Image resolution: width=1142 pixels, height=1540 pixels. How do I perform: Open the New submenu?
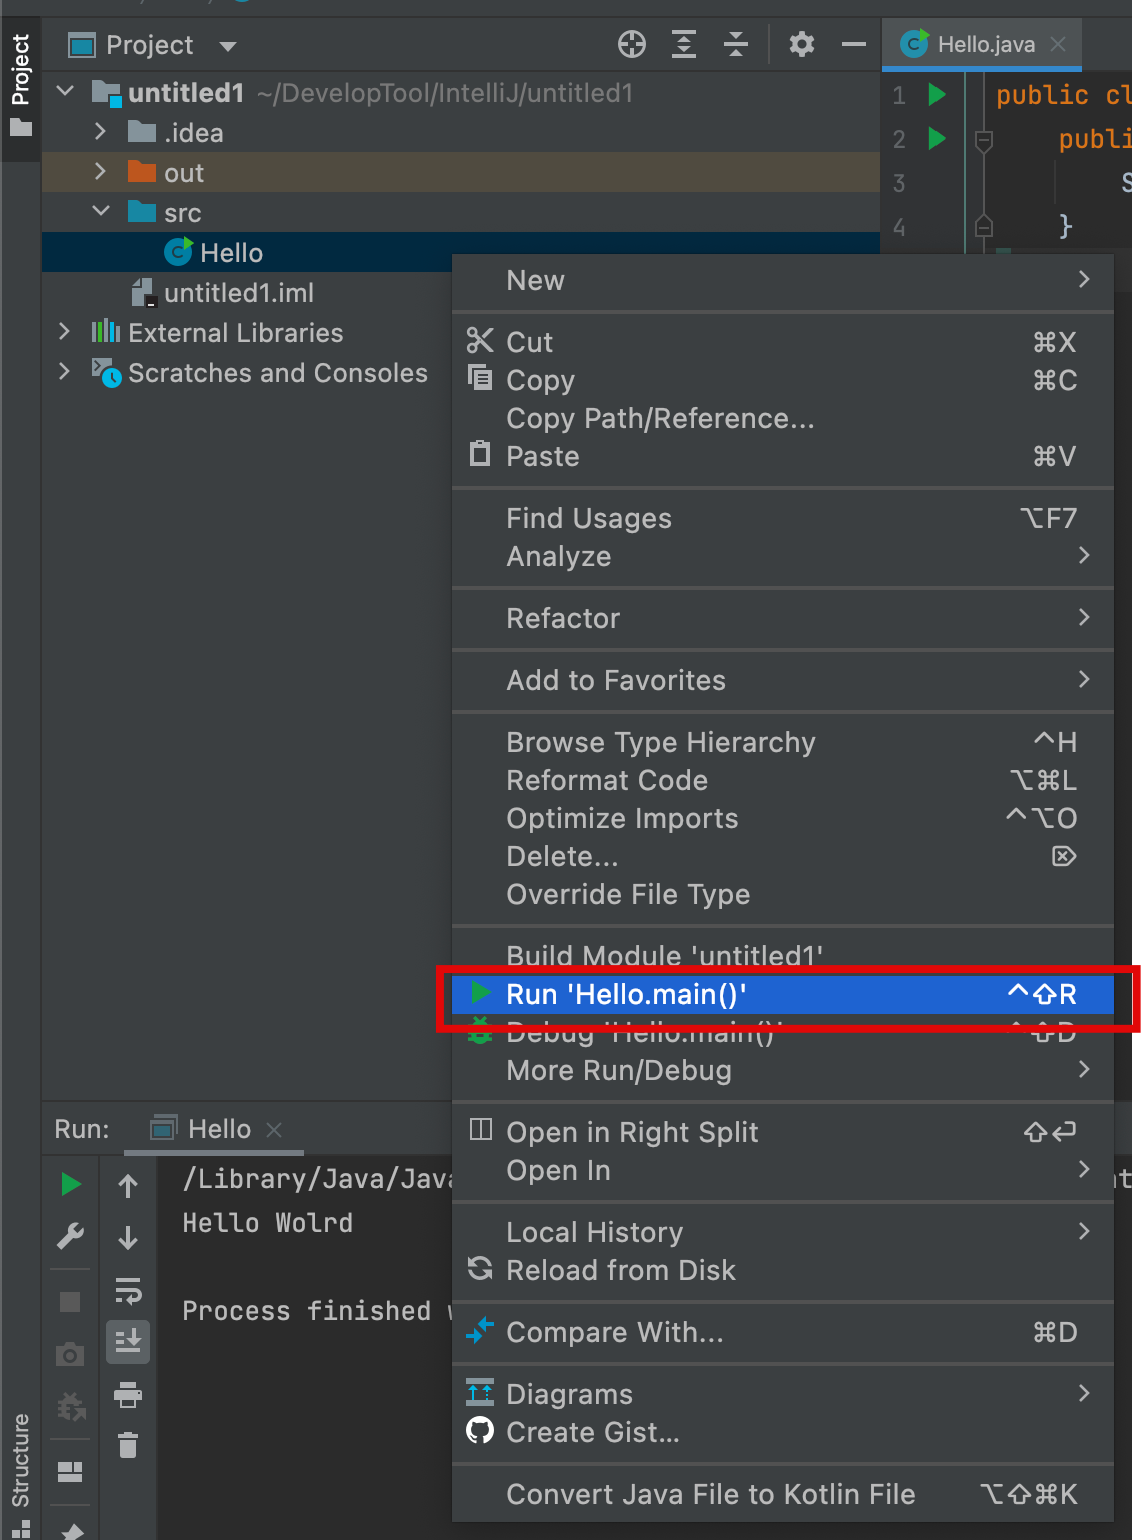[783, 281]
